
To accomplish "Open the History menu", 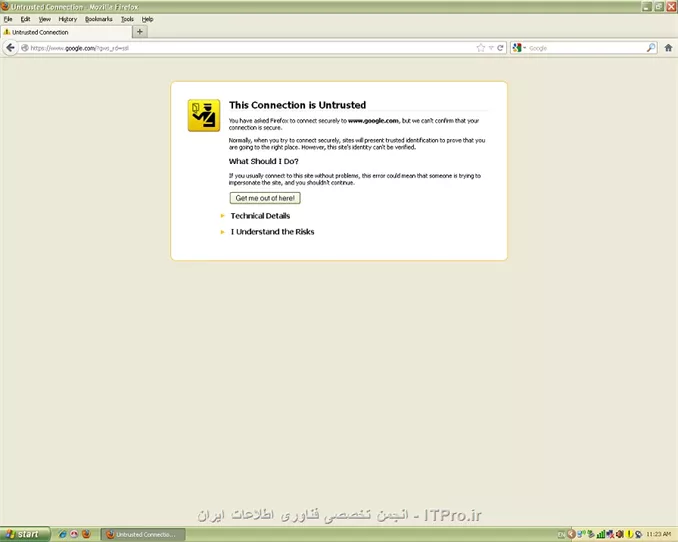I will pyautogui.click(x=67, y=19).
